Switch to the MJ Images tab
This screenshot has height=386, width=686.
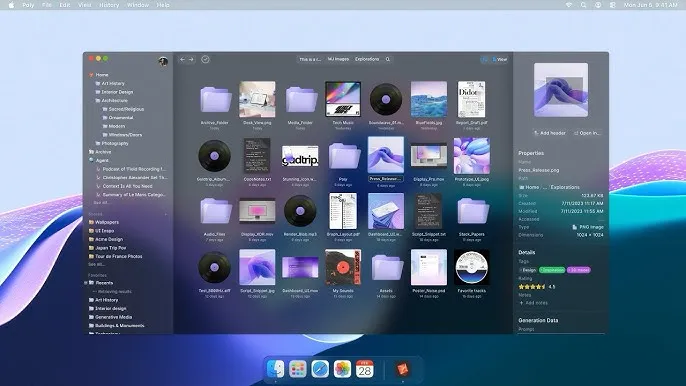coord(338,59)
